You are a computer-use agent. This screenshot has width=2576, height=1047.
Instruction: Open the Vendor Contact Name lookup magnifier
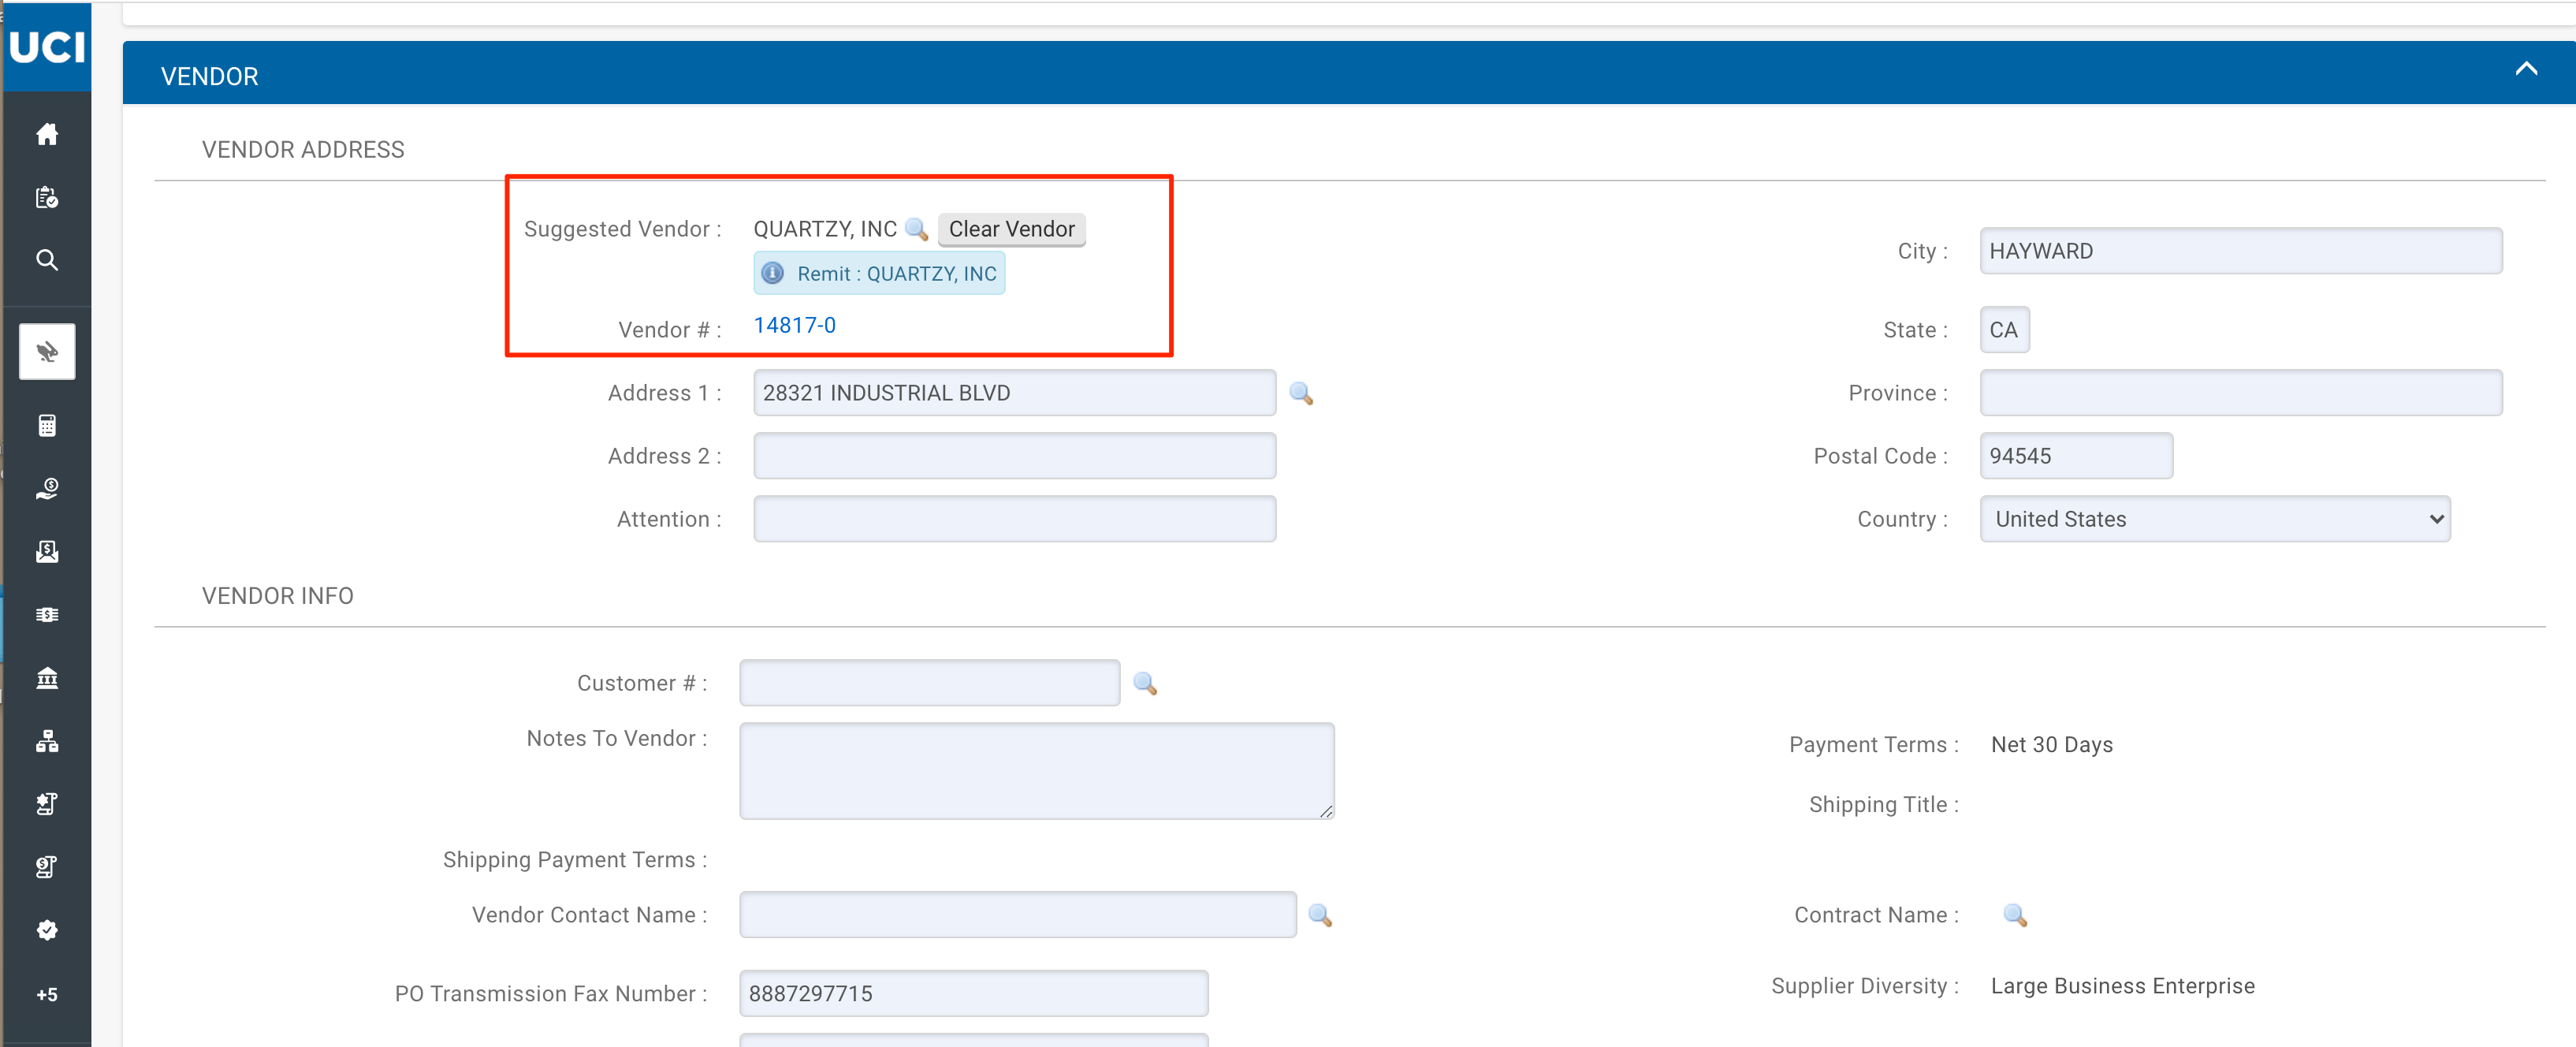click(1320, 915)
